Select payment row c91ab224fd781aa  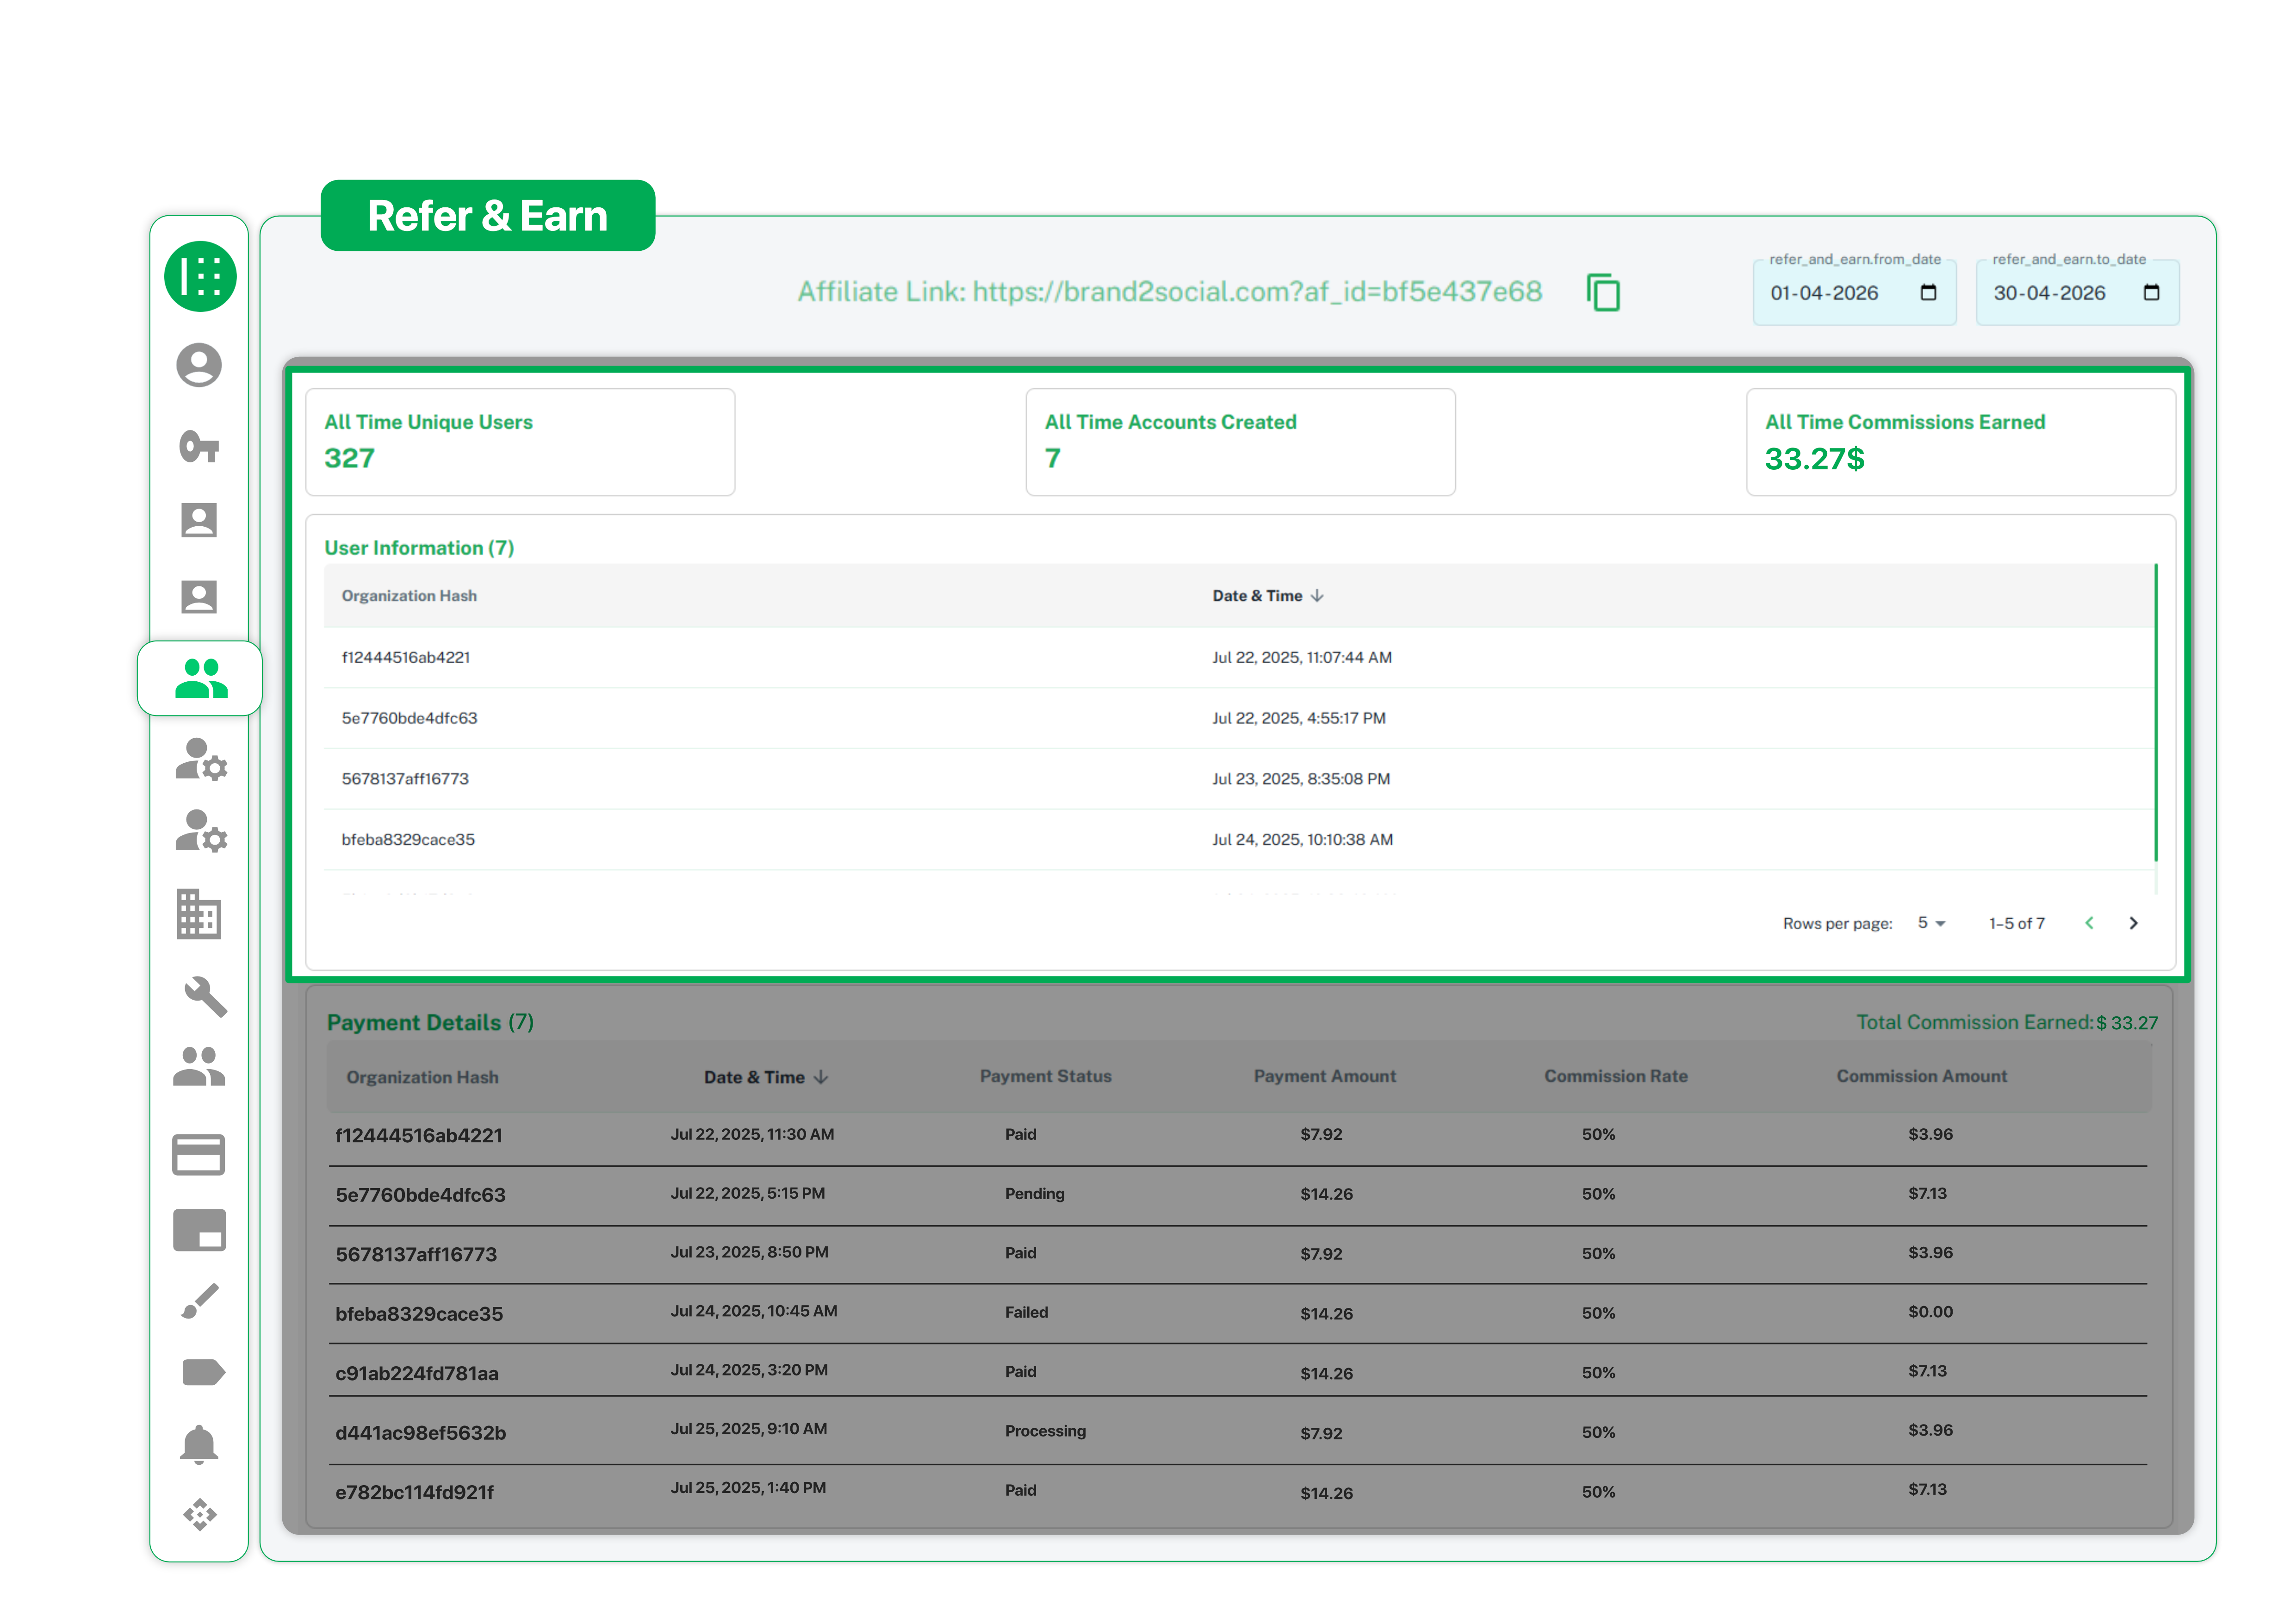click(1238, 1372)
